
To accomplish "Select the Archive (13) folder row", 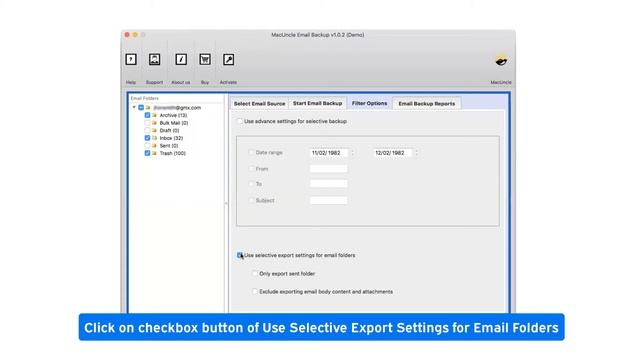I will point(173,116).
